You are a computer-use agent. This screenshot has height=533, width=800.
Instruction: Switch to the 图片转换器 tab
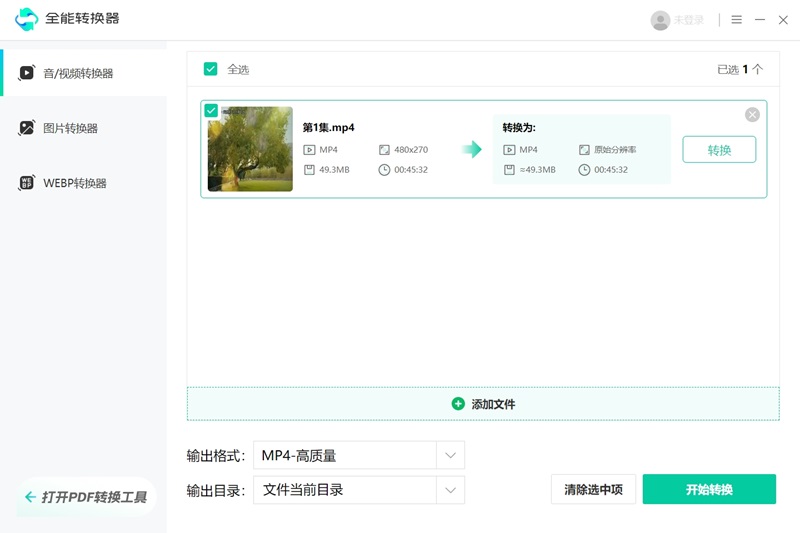(x=70, y=128)
